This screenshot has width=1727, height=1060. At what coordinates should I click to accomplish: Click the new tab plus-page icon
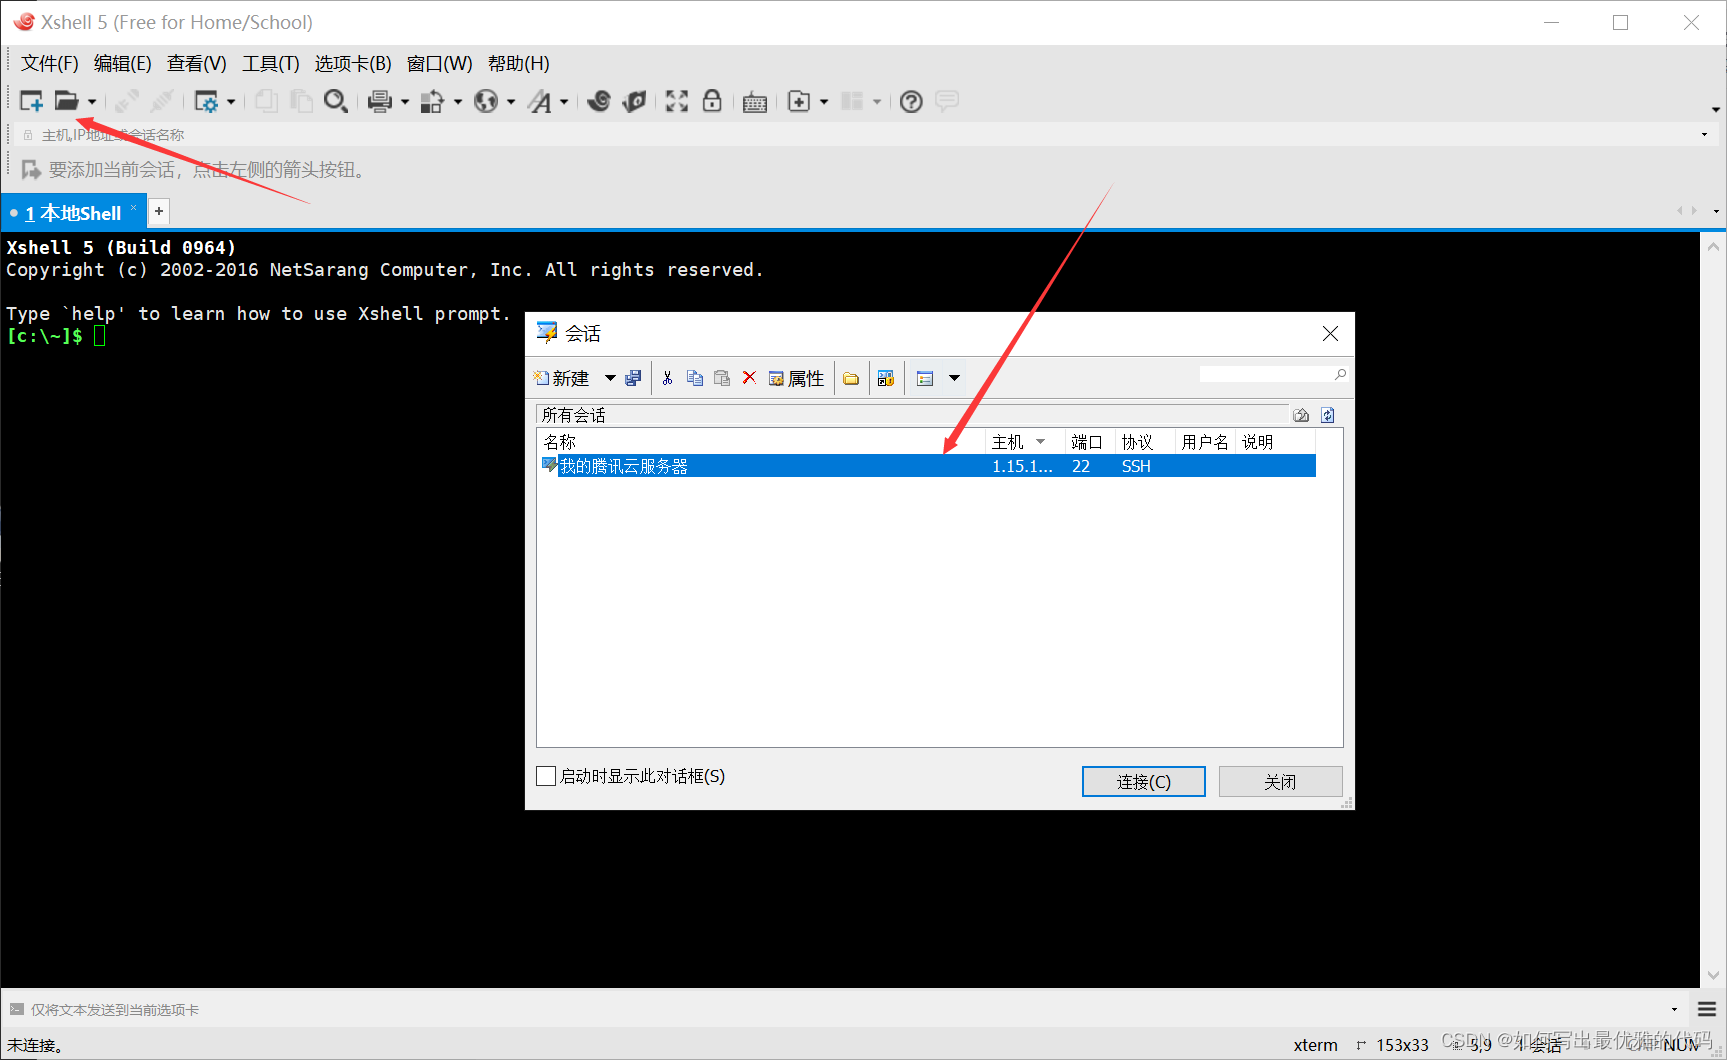click(799, 101)
